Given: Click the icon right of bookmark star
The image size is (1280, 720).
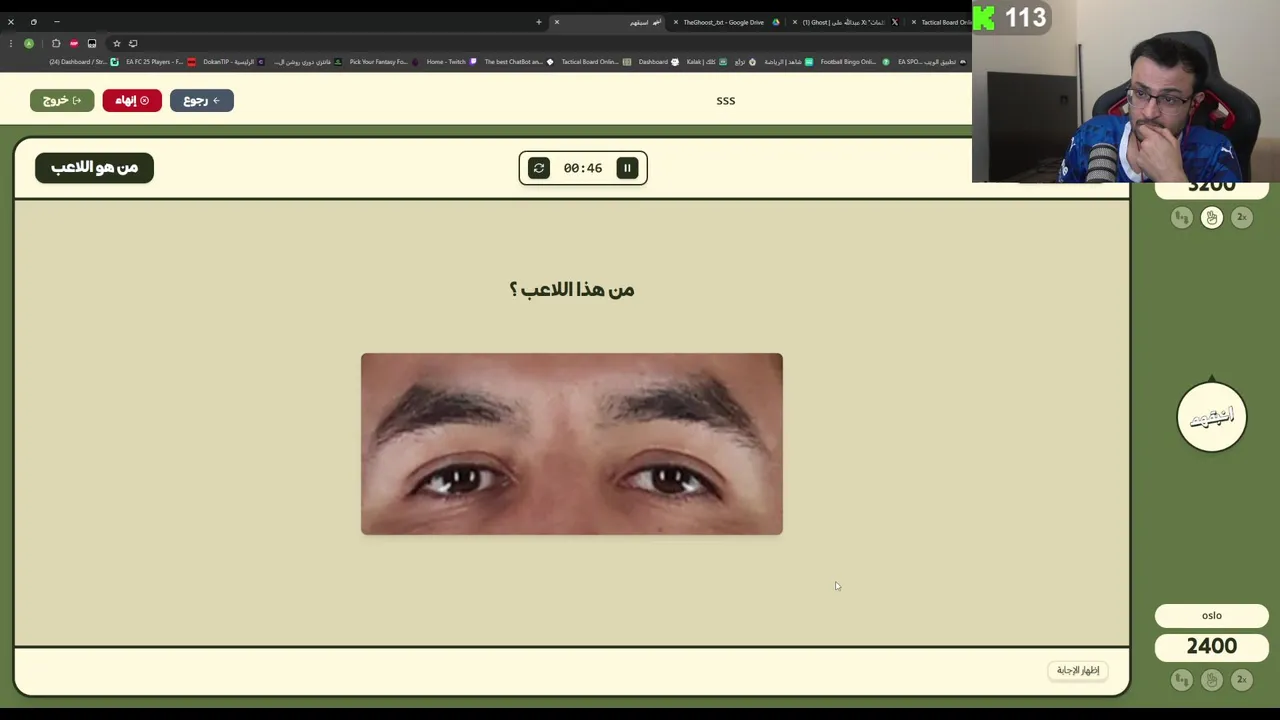Looking at the screenshot, I should tap(133, 44).
